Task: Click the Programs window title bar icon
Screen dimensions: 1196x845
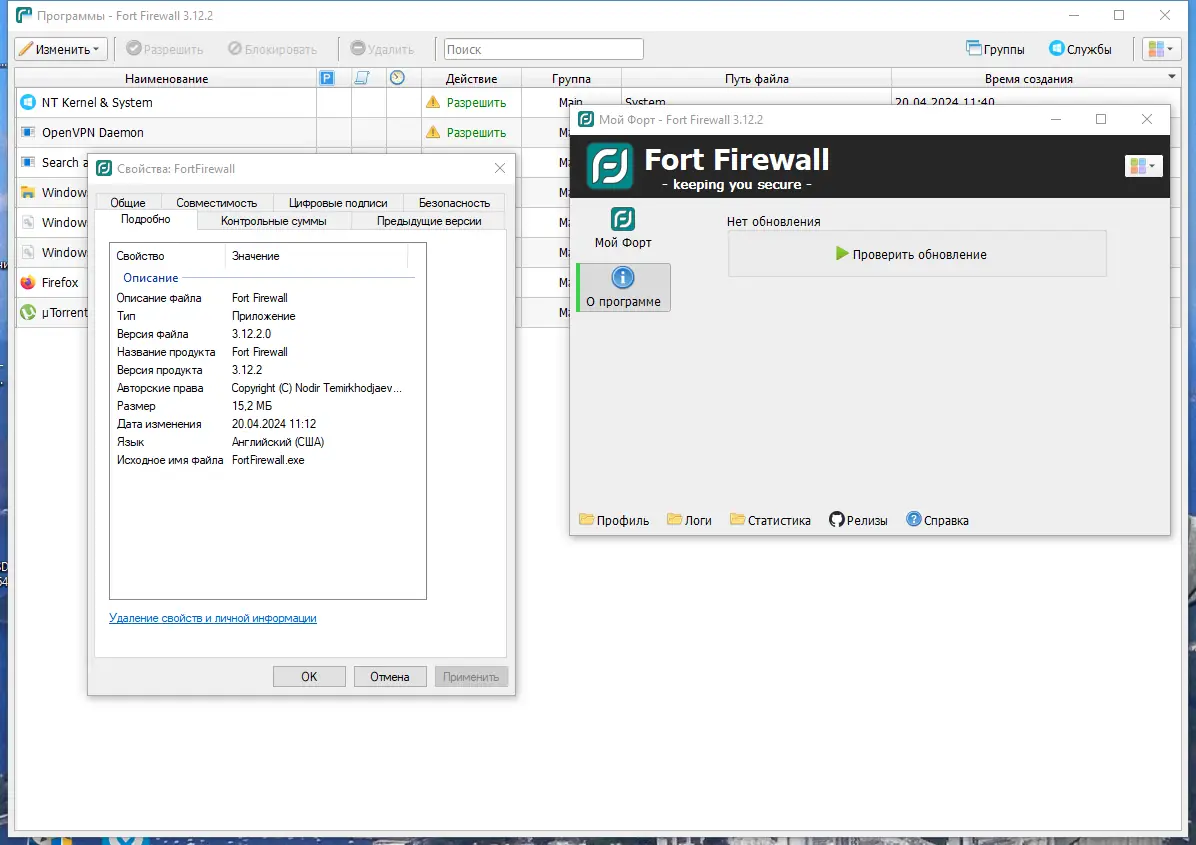Action: [x=24, y=14]
